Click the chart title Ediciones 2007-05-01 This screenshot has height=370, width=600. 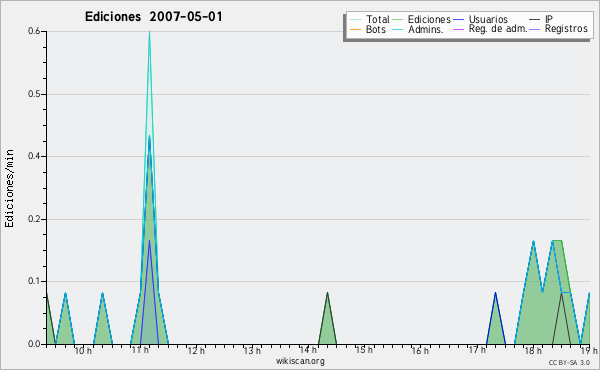[153, 17]
